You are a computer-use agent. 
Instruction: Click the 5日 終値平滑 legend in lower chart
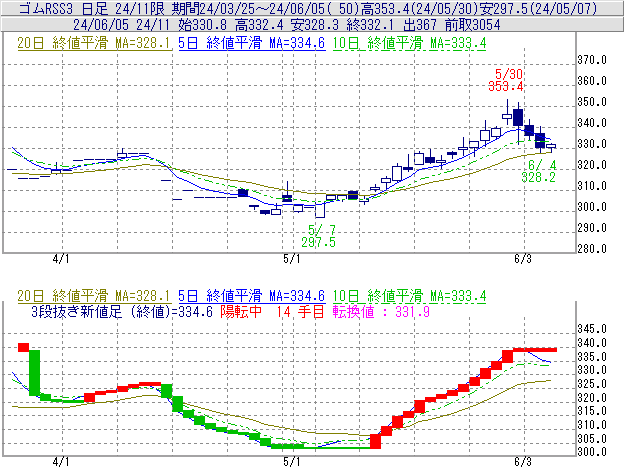point(252,296)
